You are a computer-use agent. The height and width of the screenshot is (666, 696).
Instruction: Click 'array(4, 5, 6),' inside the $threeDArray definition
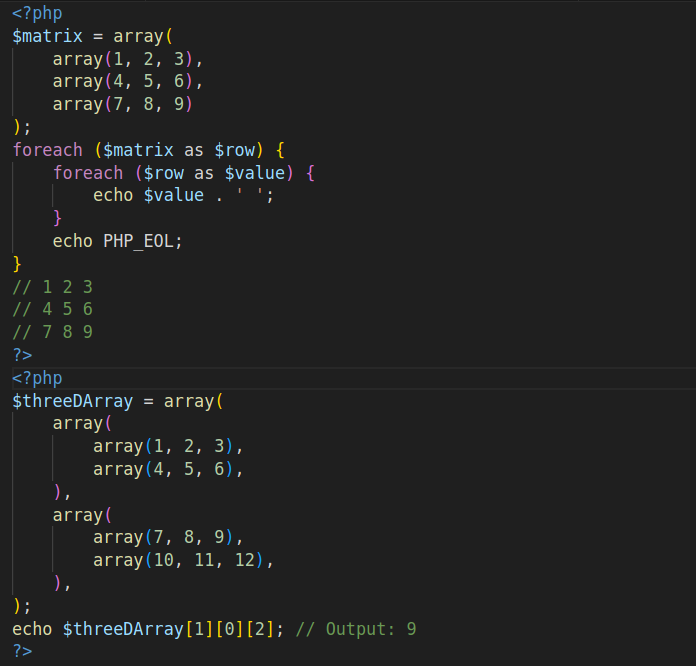pos(168,469)
